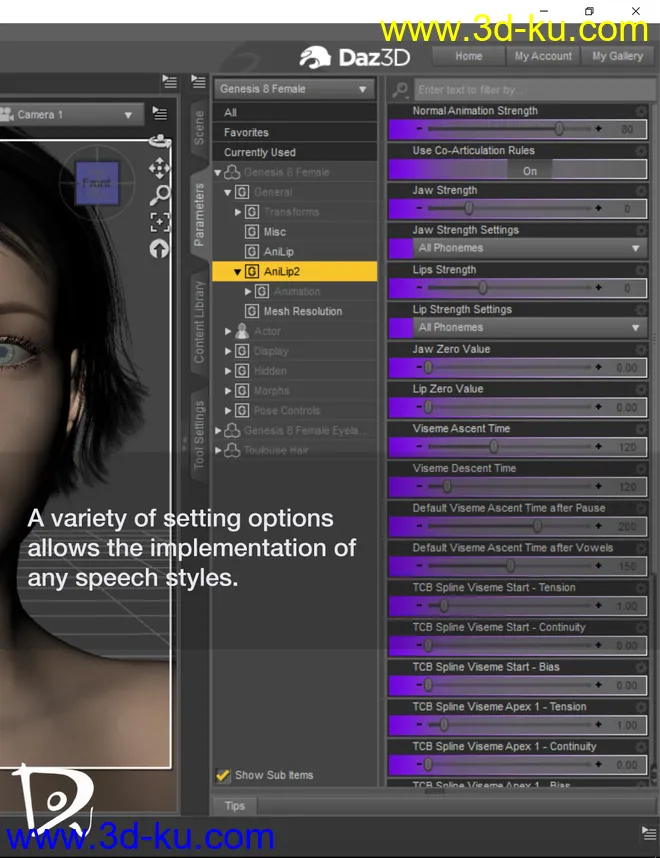
Task: Open the Camera 1 view dropdown
Action: point(72,114)
